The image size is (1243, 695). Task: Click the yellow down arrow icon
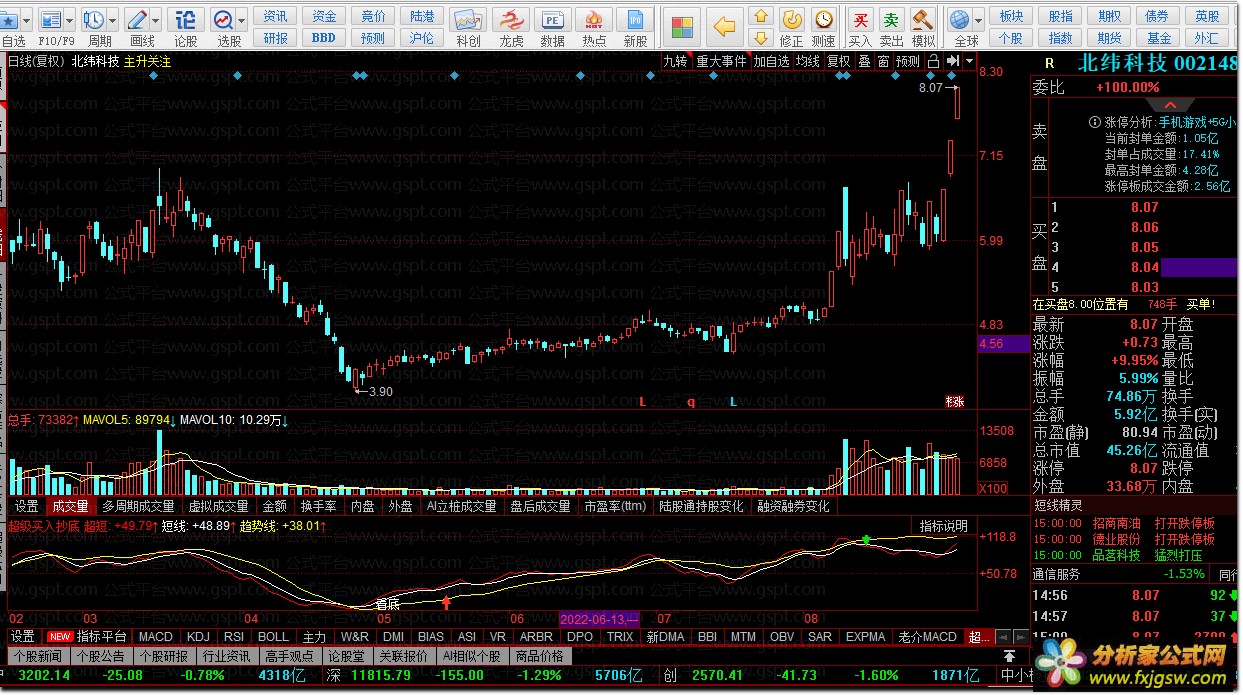click(761, 38)
